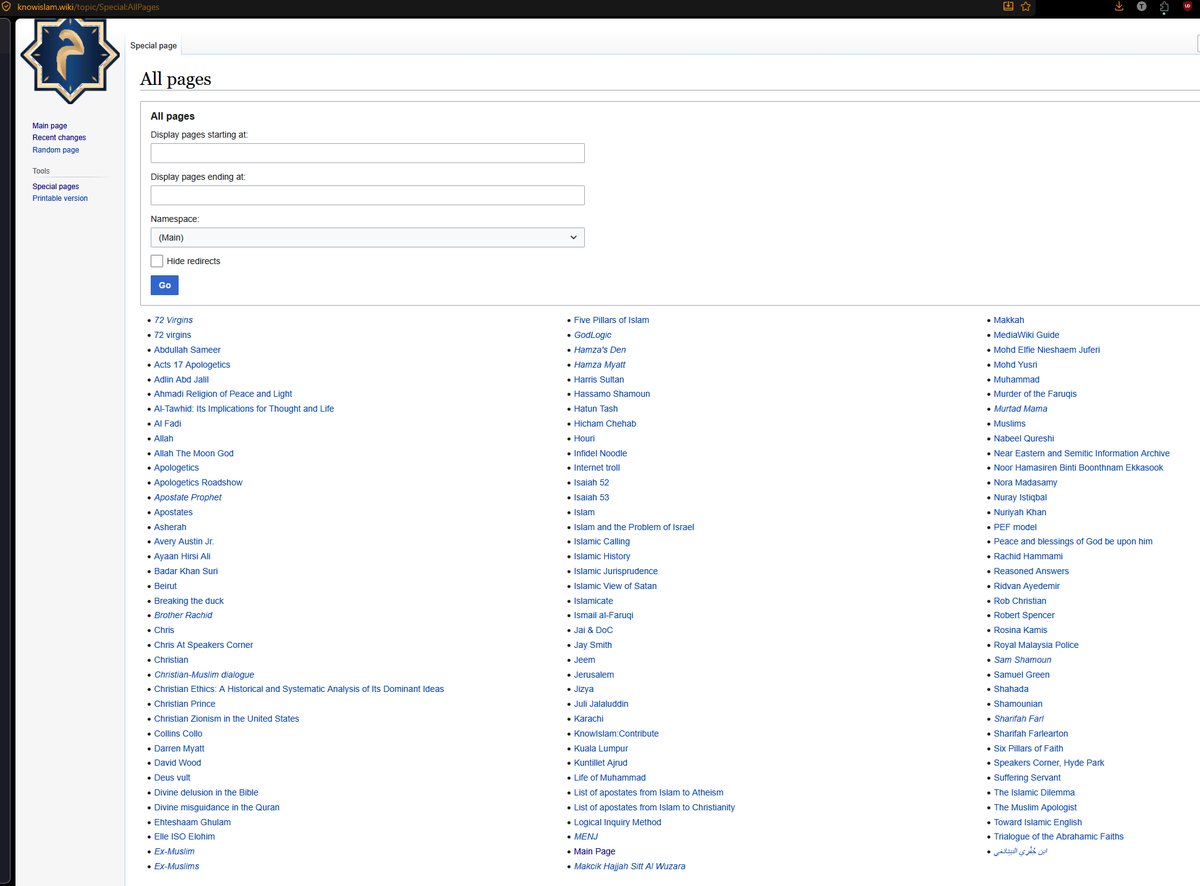Open the Nabeel Qureshi page
The height and width of the screenshot is (886, 1200).
click(1024, 439)
